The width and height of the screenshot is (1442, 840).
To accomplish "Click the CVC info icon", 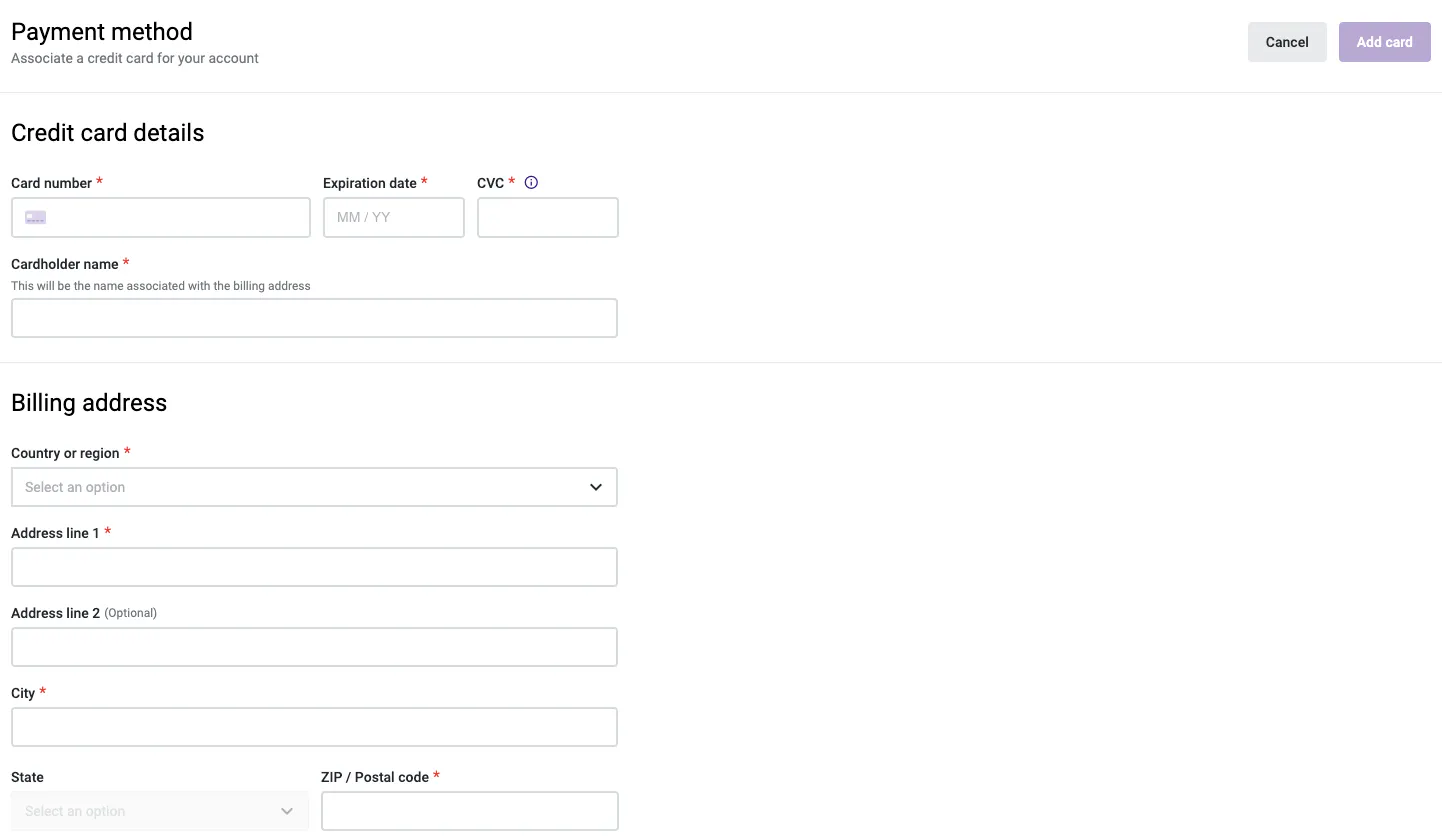I will pyautogui.click(x=531, y=183).
